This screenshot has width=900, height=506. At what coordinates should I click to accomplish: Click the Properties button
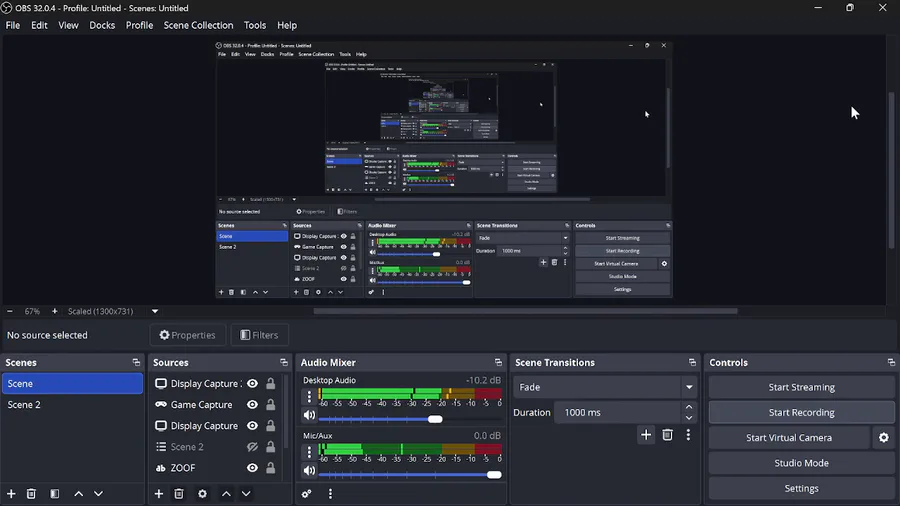[x=188, y=335]
